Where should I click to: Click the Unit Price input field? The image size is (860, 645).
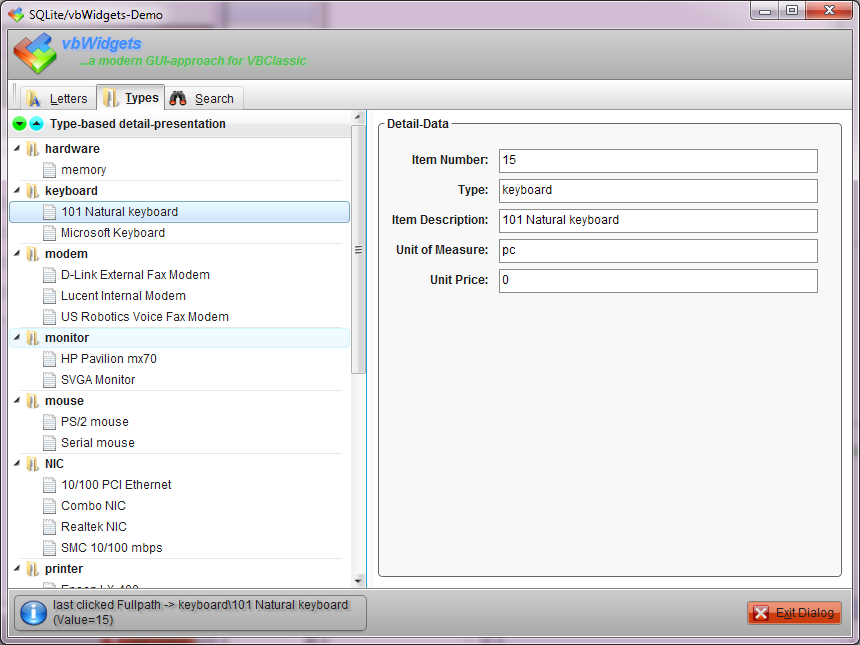pyautogui.click(x=657, y=281)
